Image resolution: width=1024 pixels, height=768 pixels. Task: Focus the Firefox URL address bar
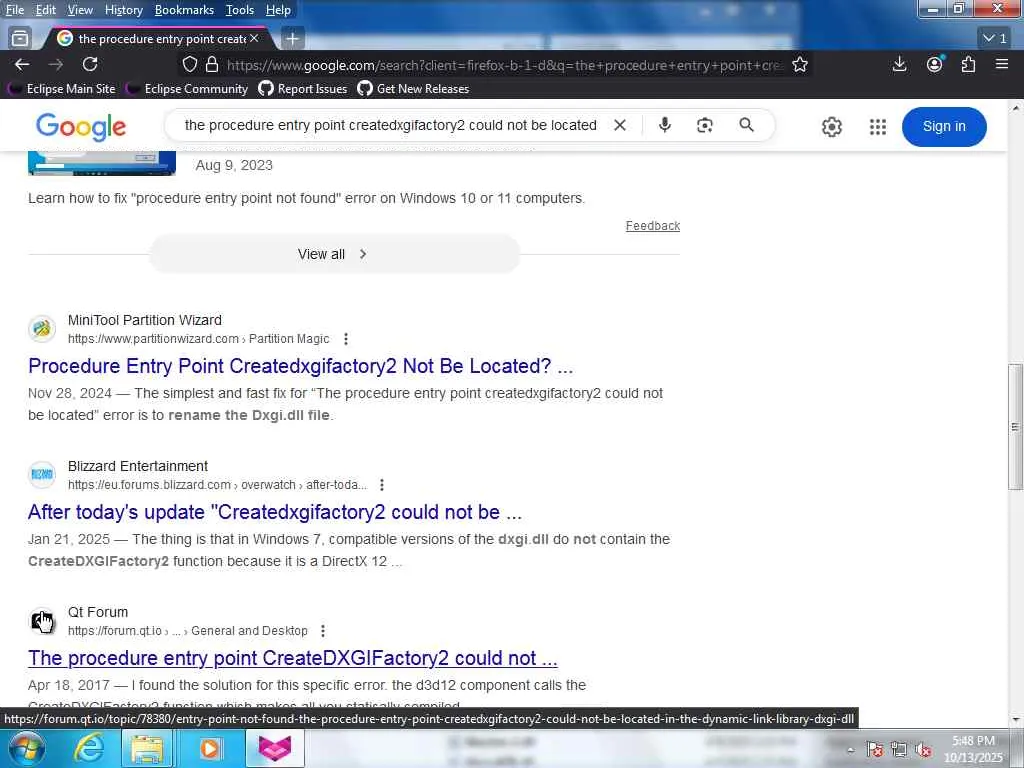point(503,65)
